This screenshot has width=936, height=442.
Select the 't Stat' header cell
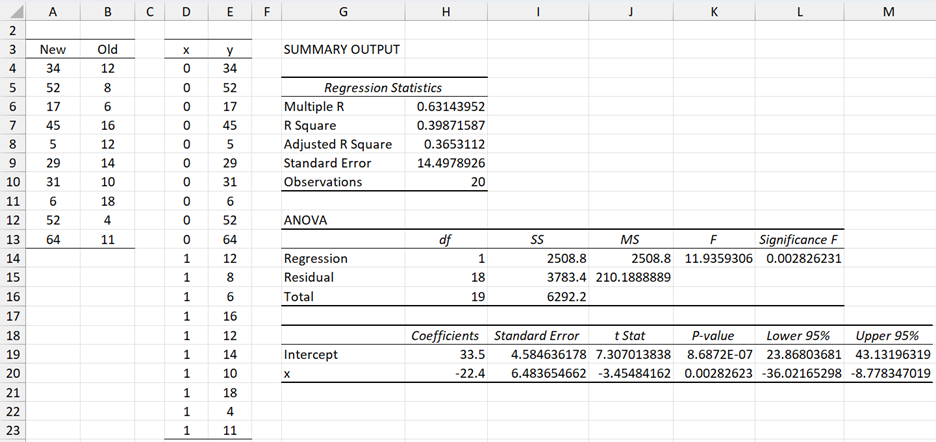pyautogui.click(x=631, y=335)
